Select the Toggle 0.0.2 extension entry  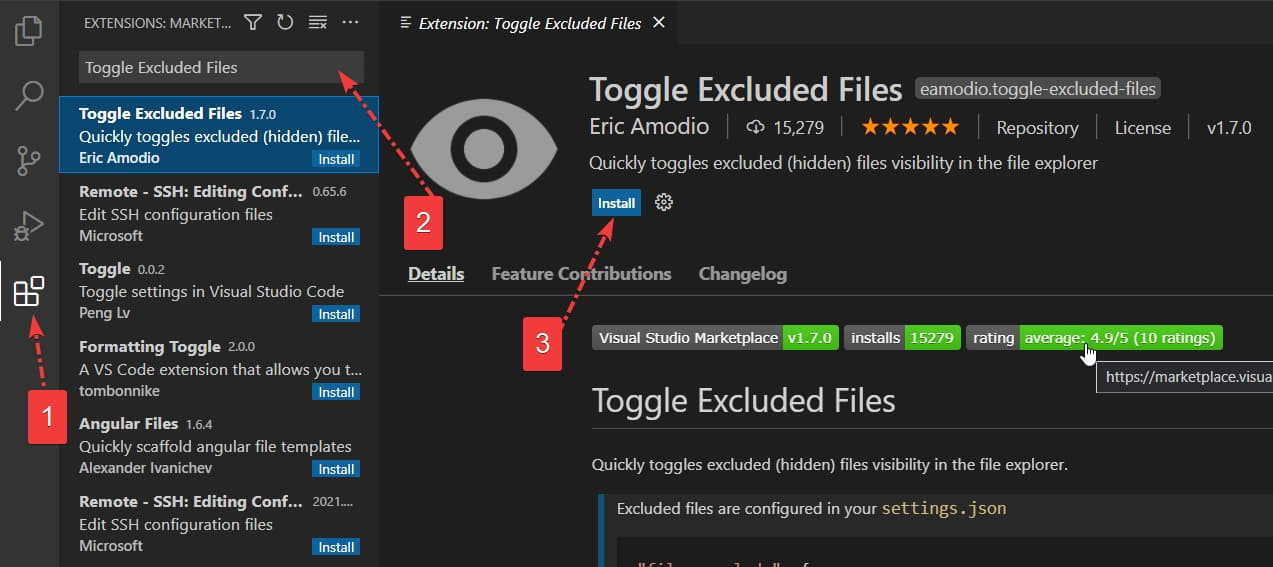[x=219, y=290]
